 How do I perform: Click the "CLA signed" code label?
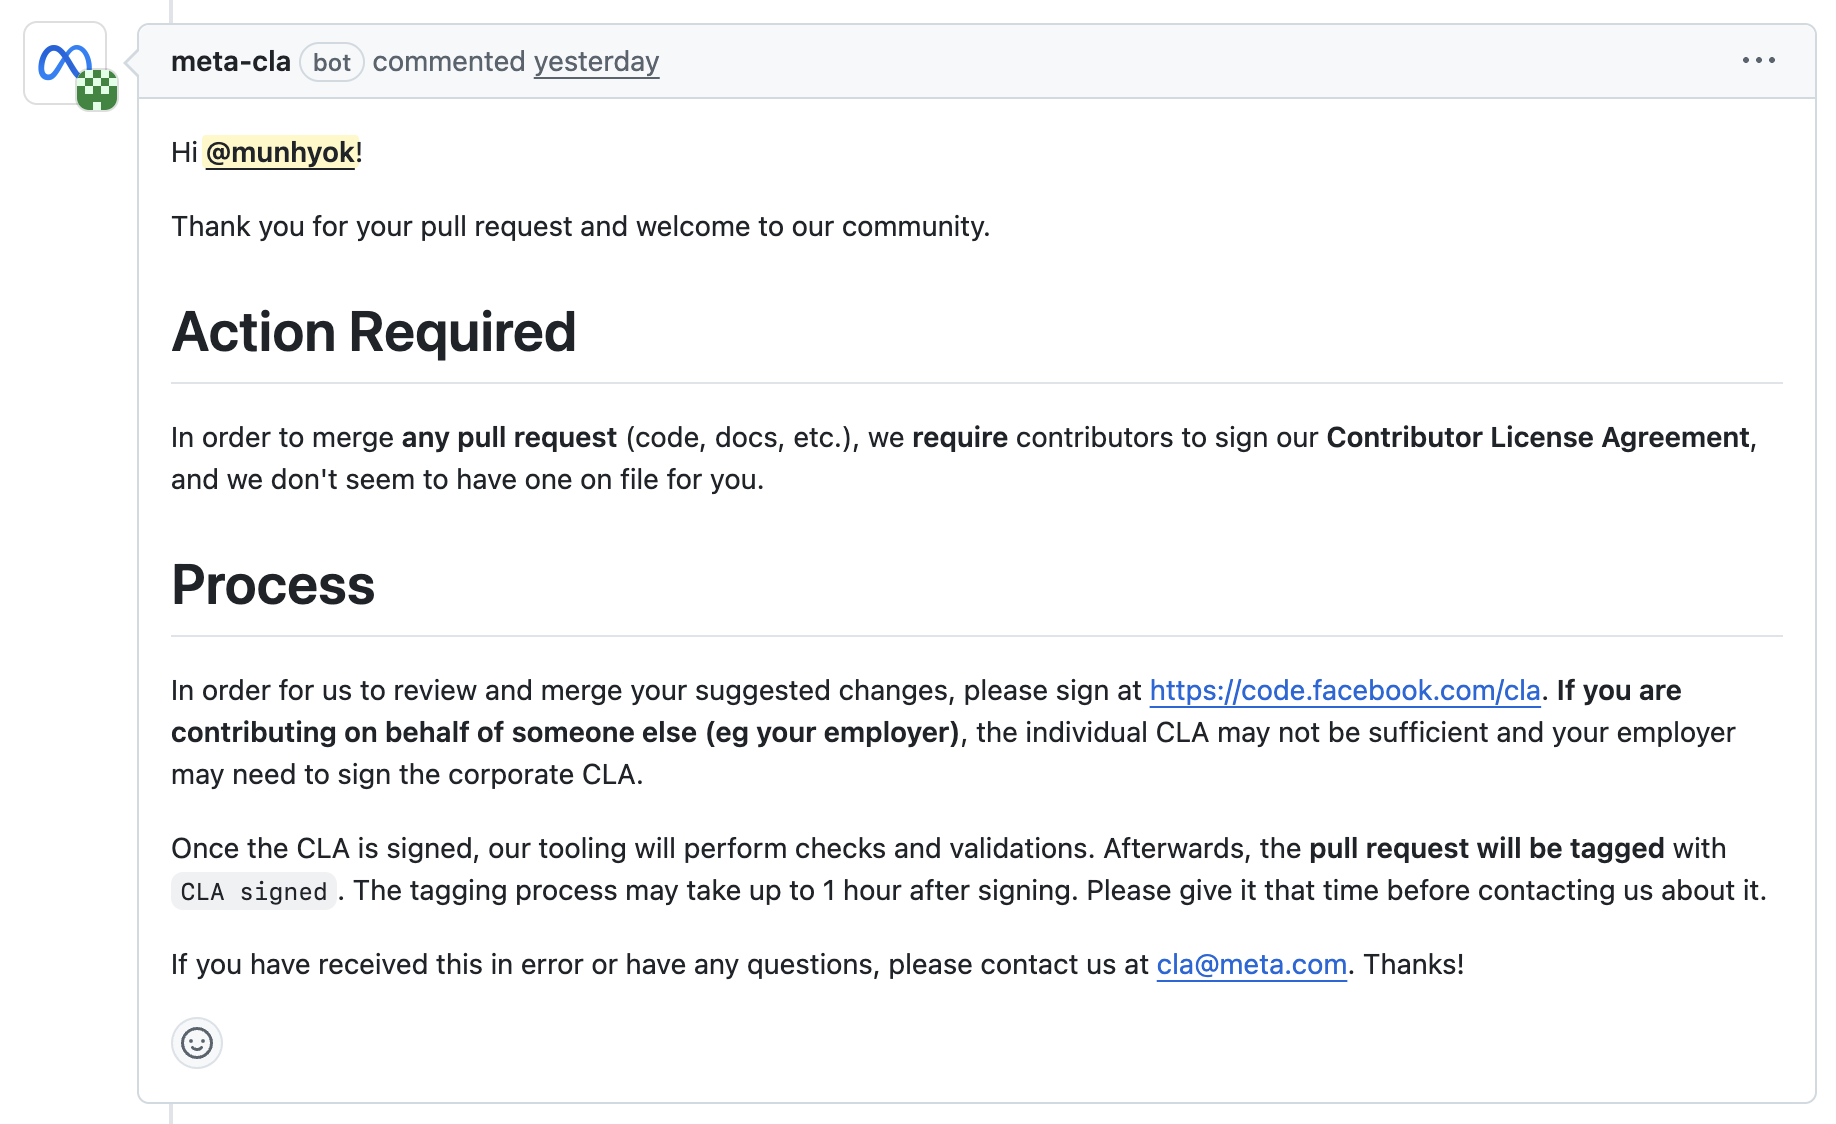[254, 891]
